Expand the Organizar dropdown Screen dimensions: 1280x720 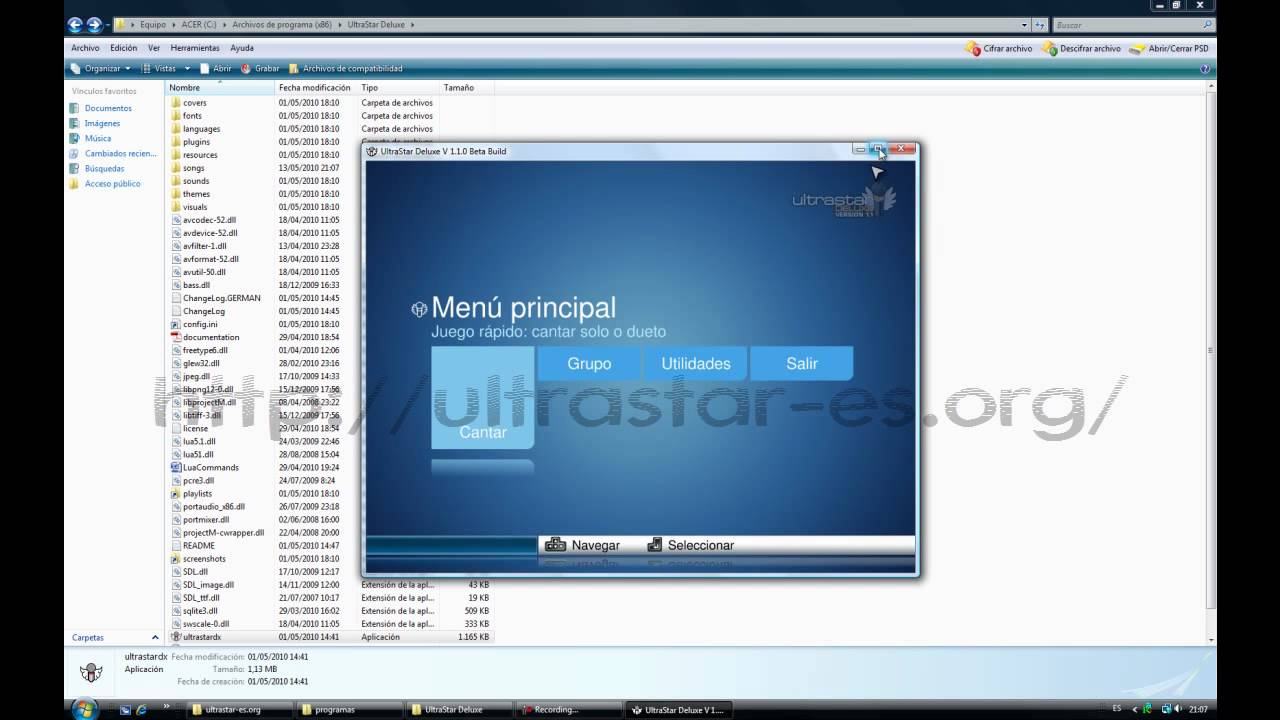click(x=101, y=68)
